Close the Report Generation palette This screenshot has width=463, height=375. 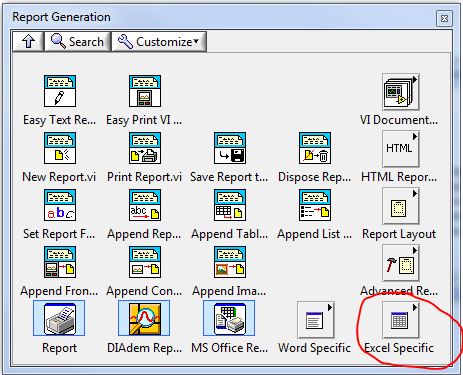click(444, 18)
